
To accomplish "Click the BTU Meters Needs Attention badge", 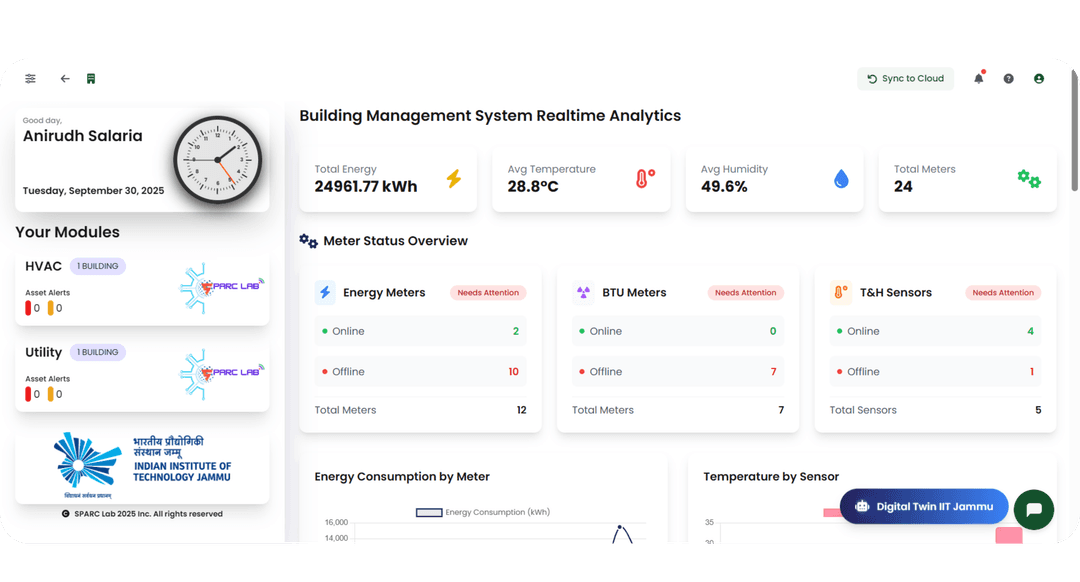I will (x=745, y=293).
